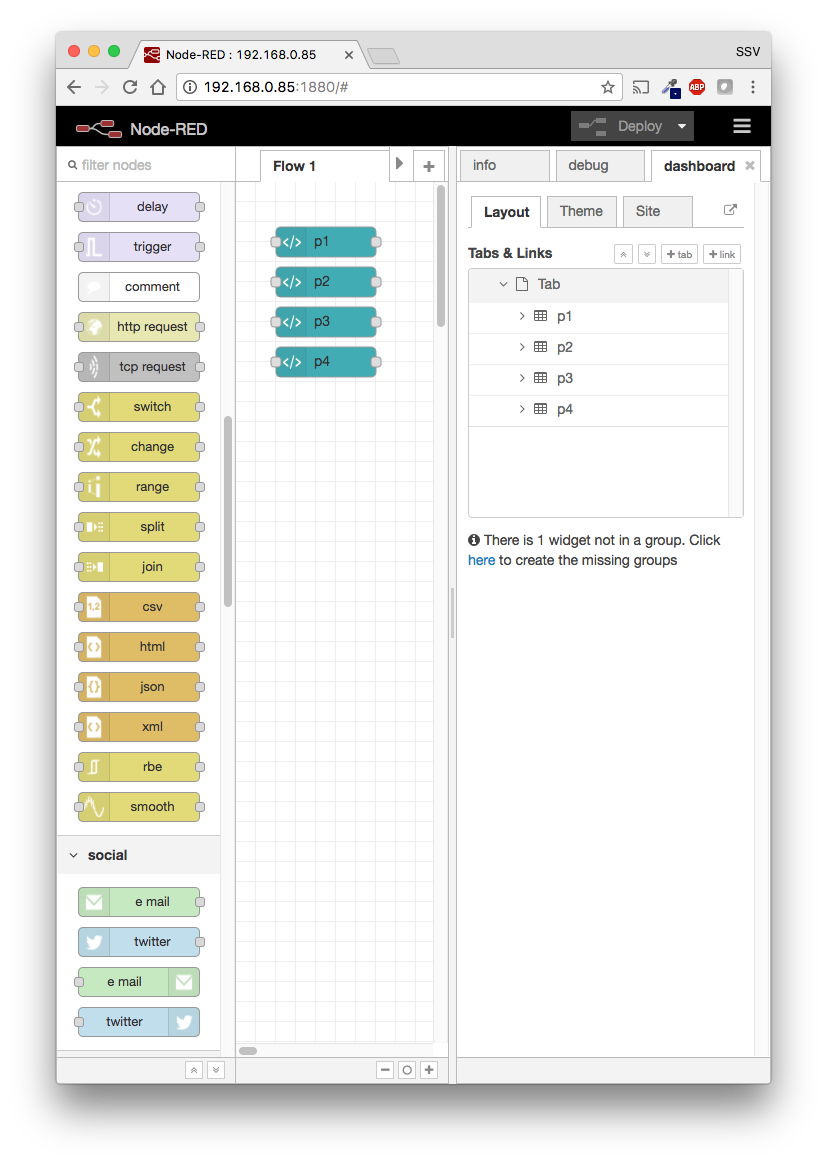Viewport: 827px width, 1164px height.
Task: Click the right arrow beside Flow 1 tab
Action: point(399,161)
